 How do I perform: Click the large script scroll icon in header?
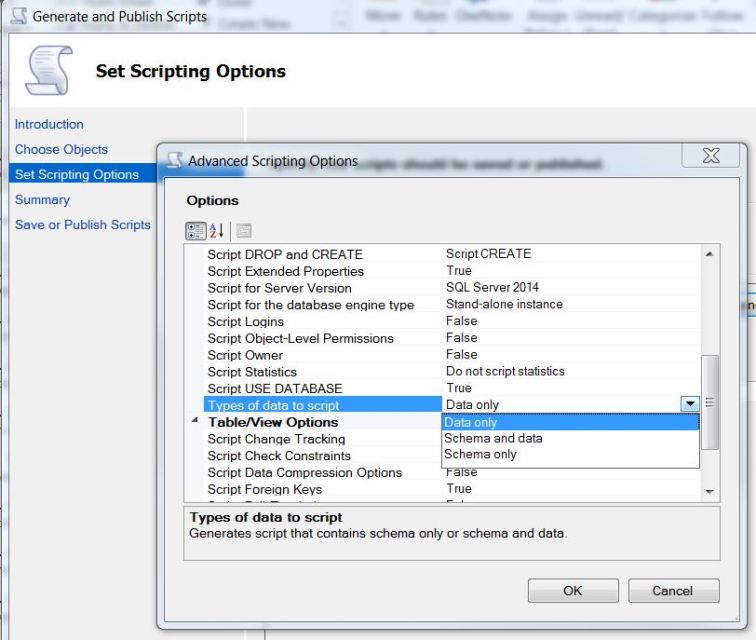point(50,70)
